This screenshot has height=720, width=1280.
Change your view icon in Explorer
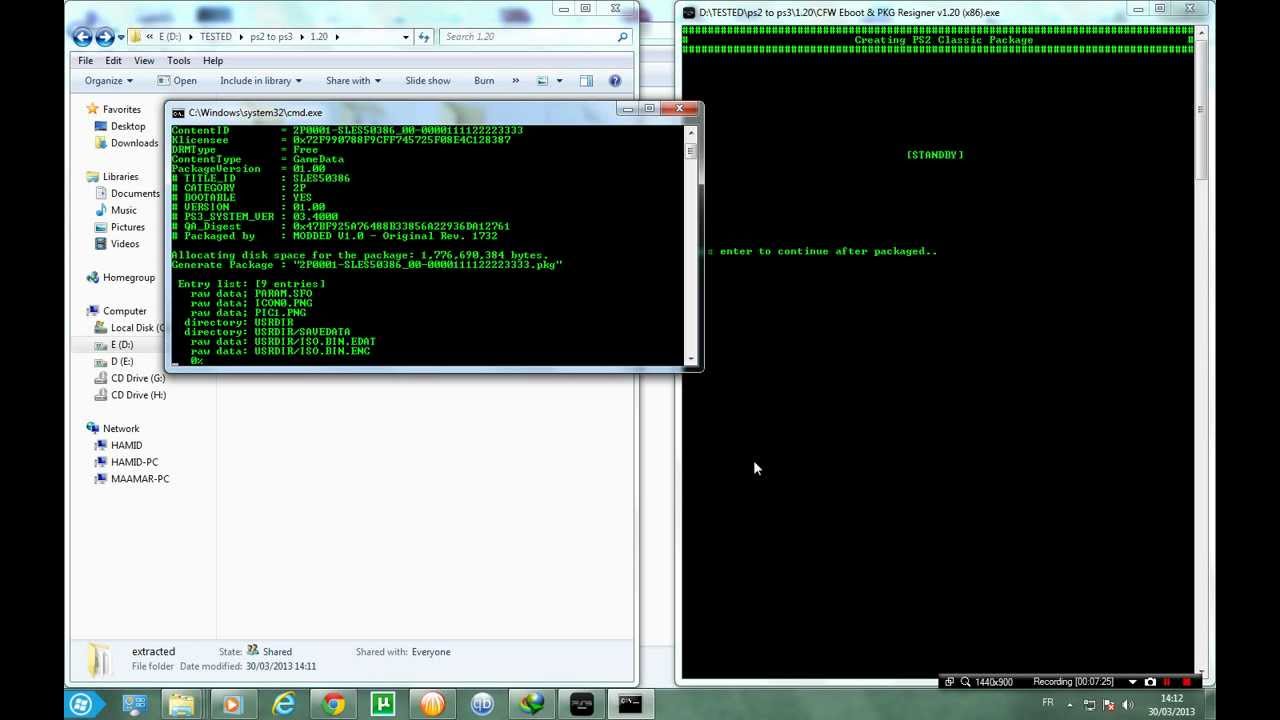tap(543, 81)
